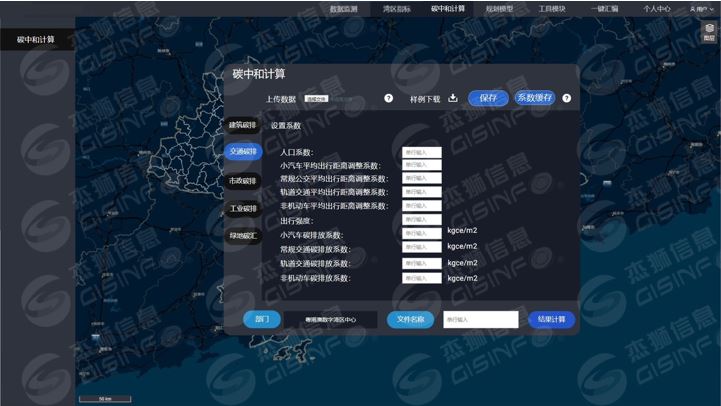
Task: Focus the 轨道交通碳排放系数 input field
Action: click(422, 263)
